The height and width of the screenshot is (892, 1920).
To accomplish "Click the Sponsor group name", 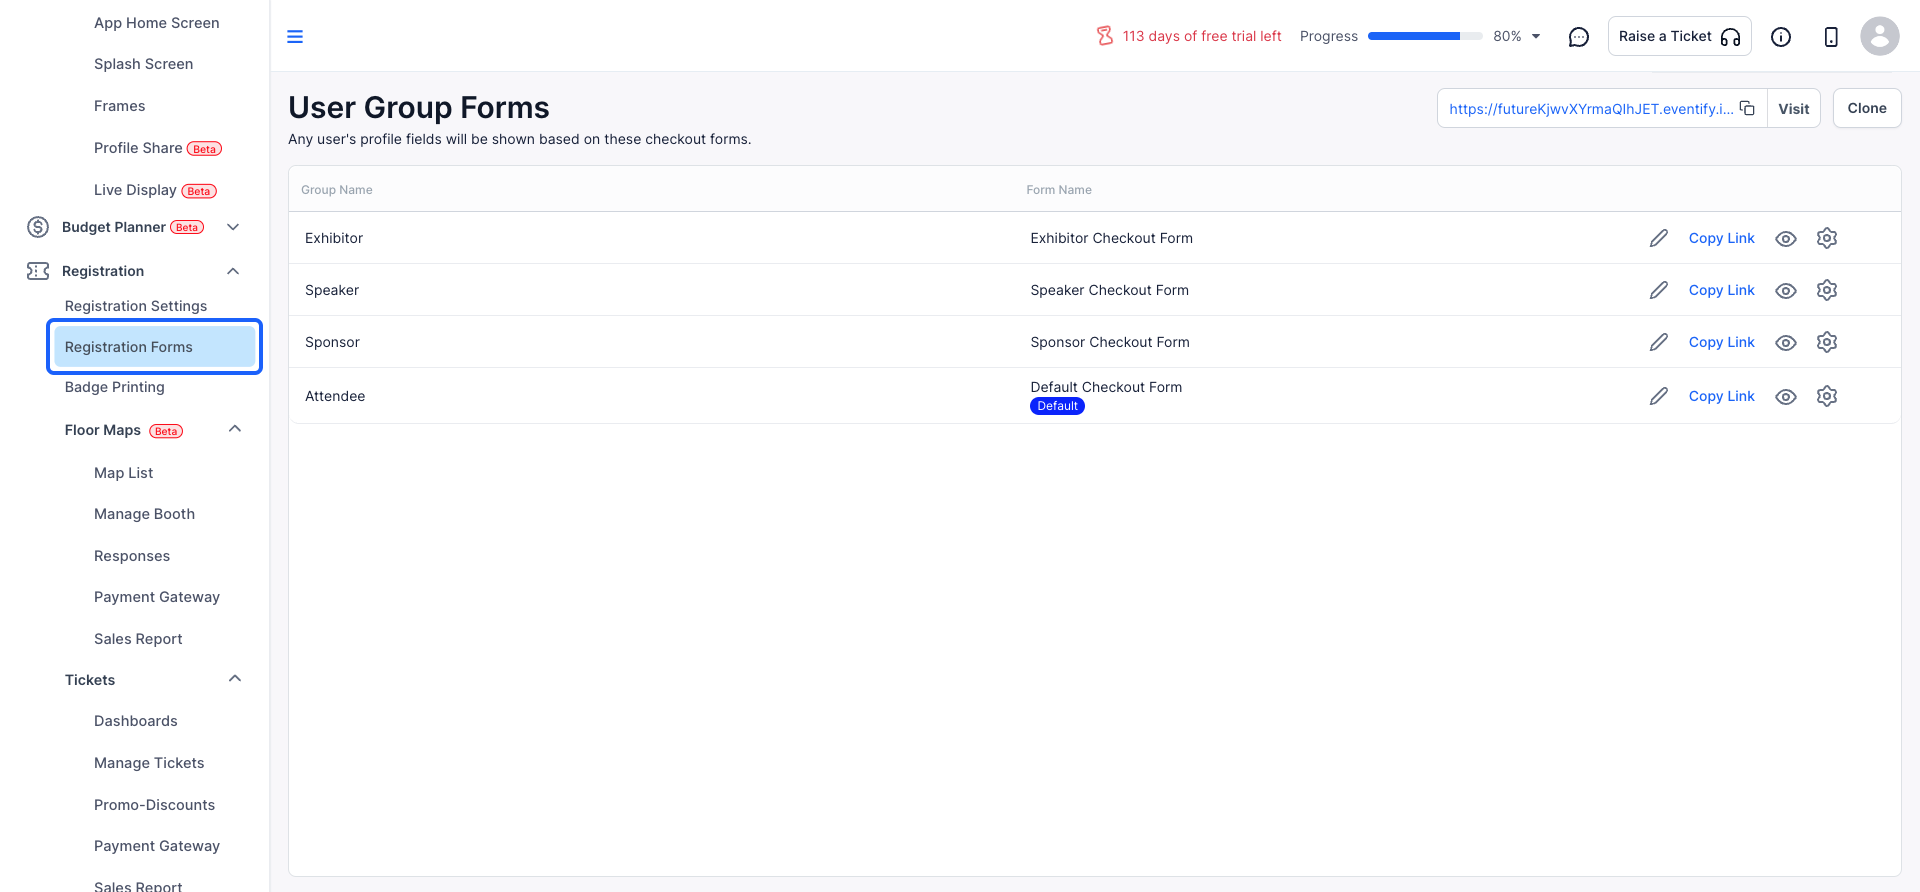I will tap(332, 342).
